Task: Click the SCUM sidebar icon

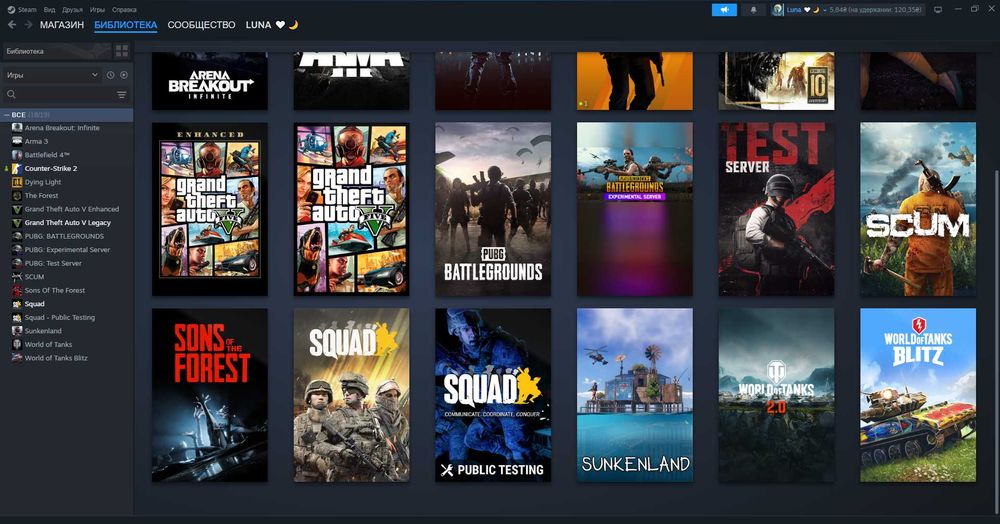Action: [17, 277]
